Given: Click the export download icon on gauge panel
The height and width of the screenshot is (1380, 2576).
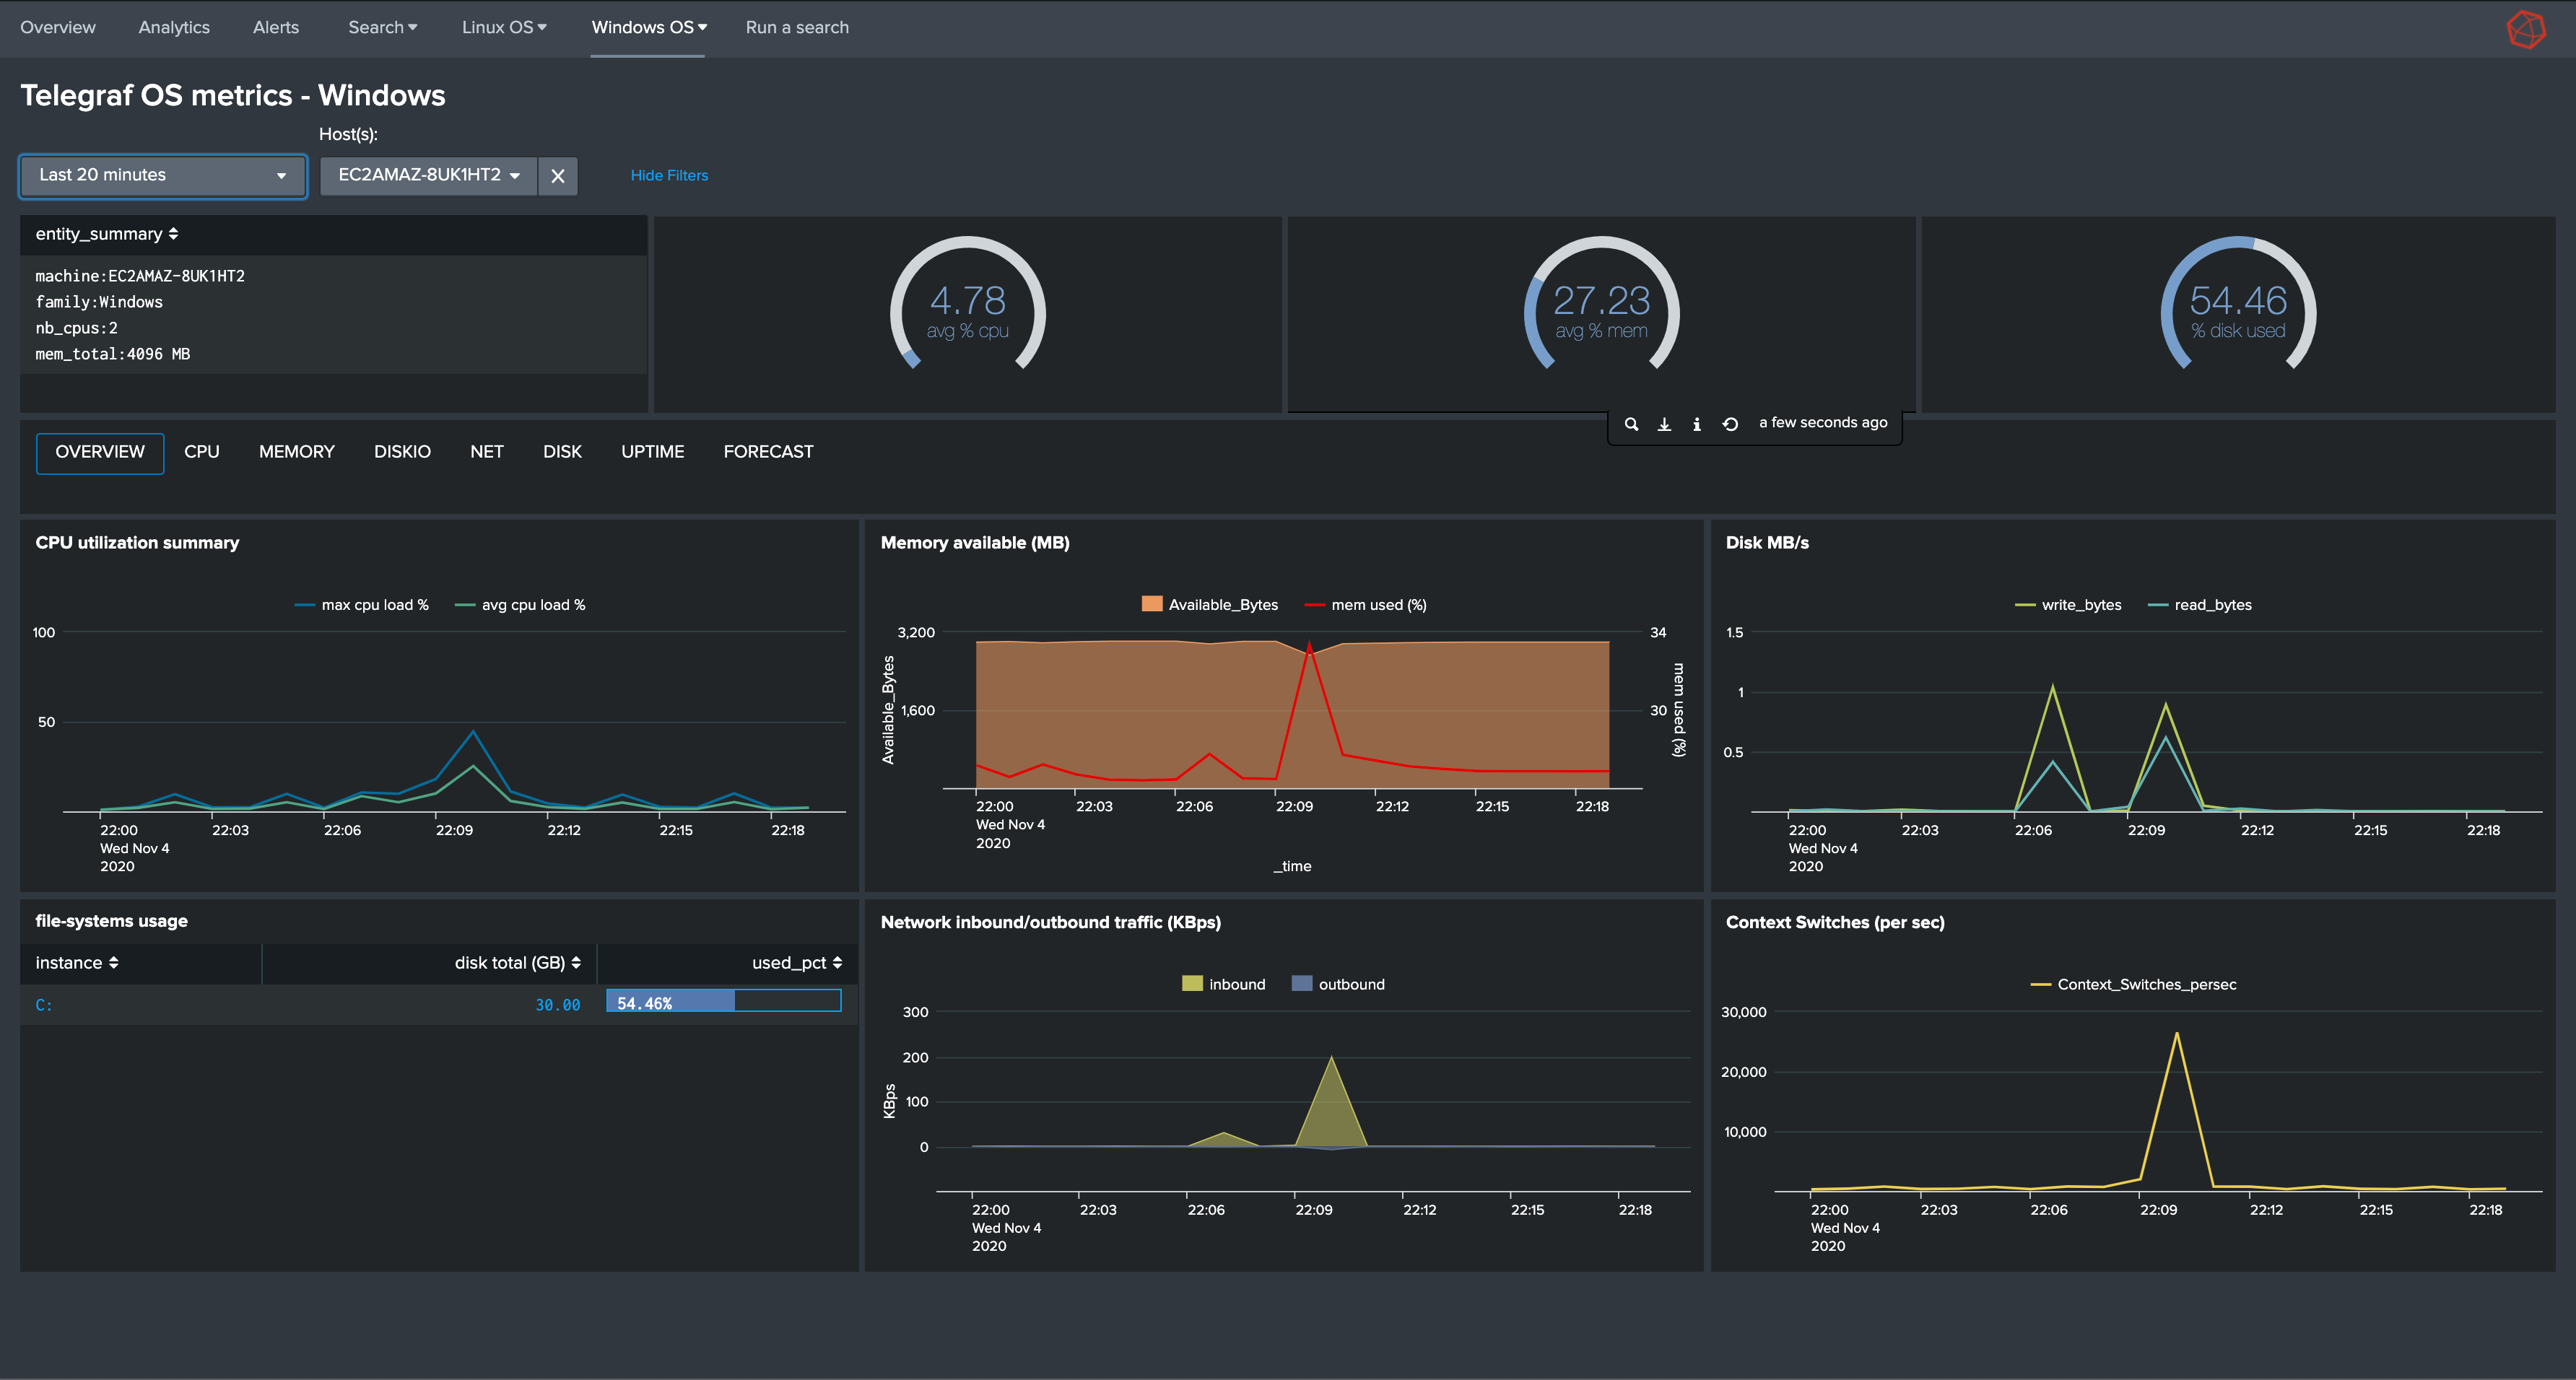Looking at the screenshot, I should (x=1664, y=424).
